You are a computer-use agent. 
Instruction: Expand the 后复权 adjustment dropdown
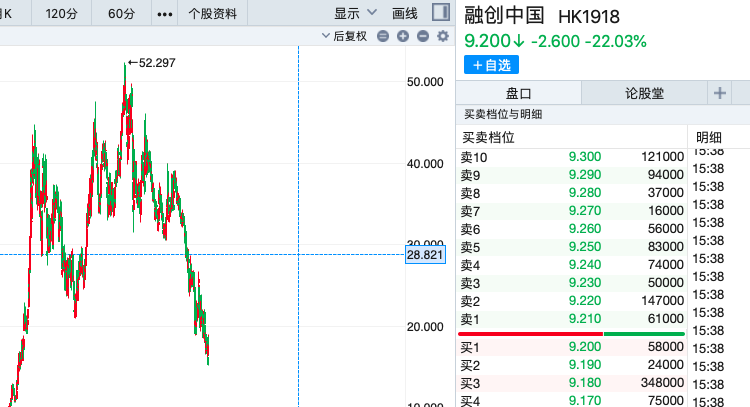[x=345, y=36]
